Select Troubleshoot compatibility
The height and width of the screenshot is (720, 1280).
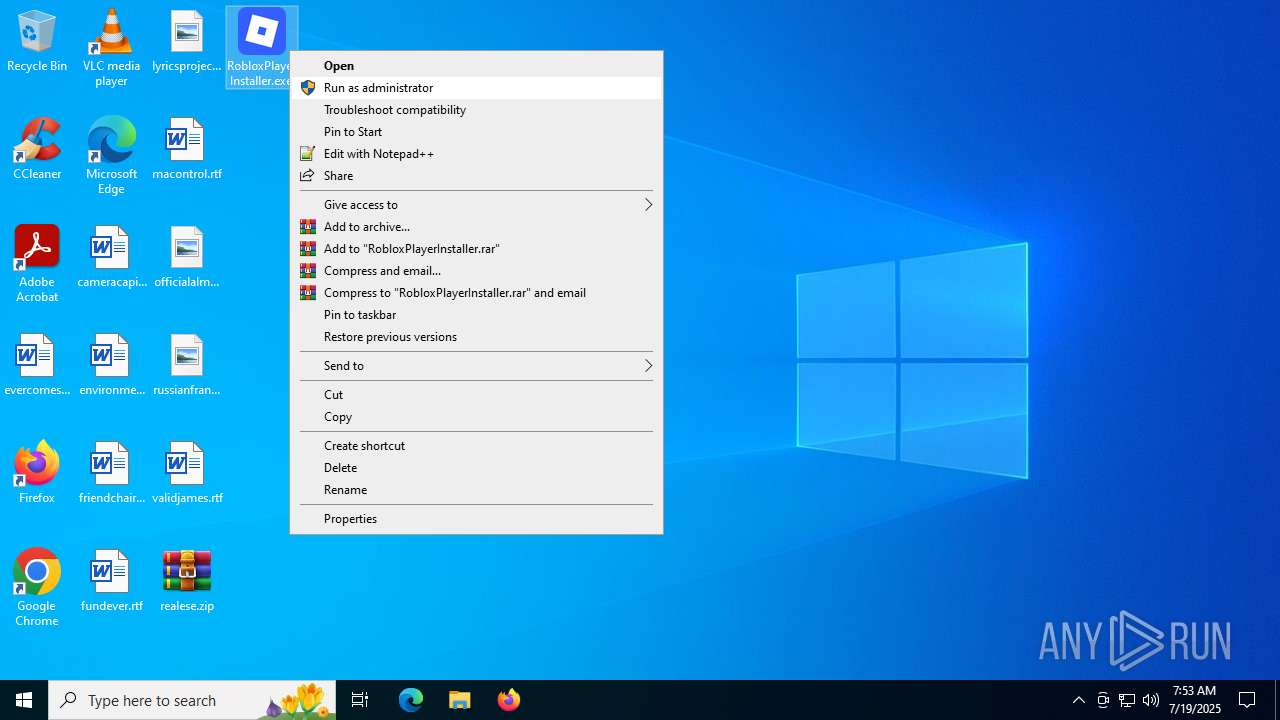[476, 110]
